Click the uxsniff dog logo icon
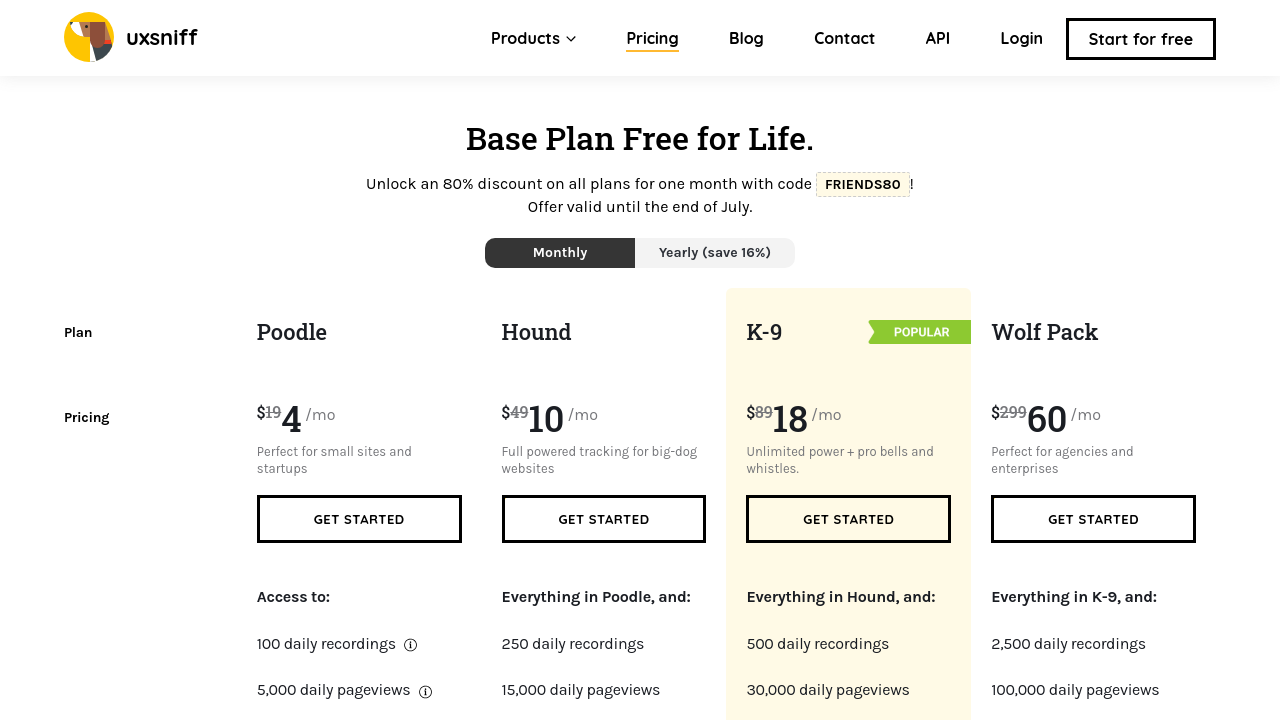This screenshot has width=1280, height=720. (89, 37)
